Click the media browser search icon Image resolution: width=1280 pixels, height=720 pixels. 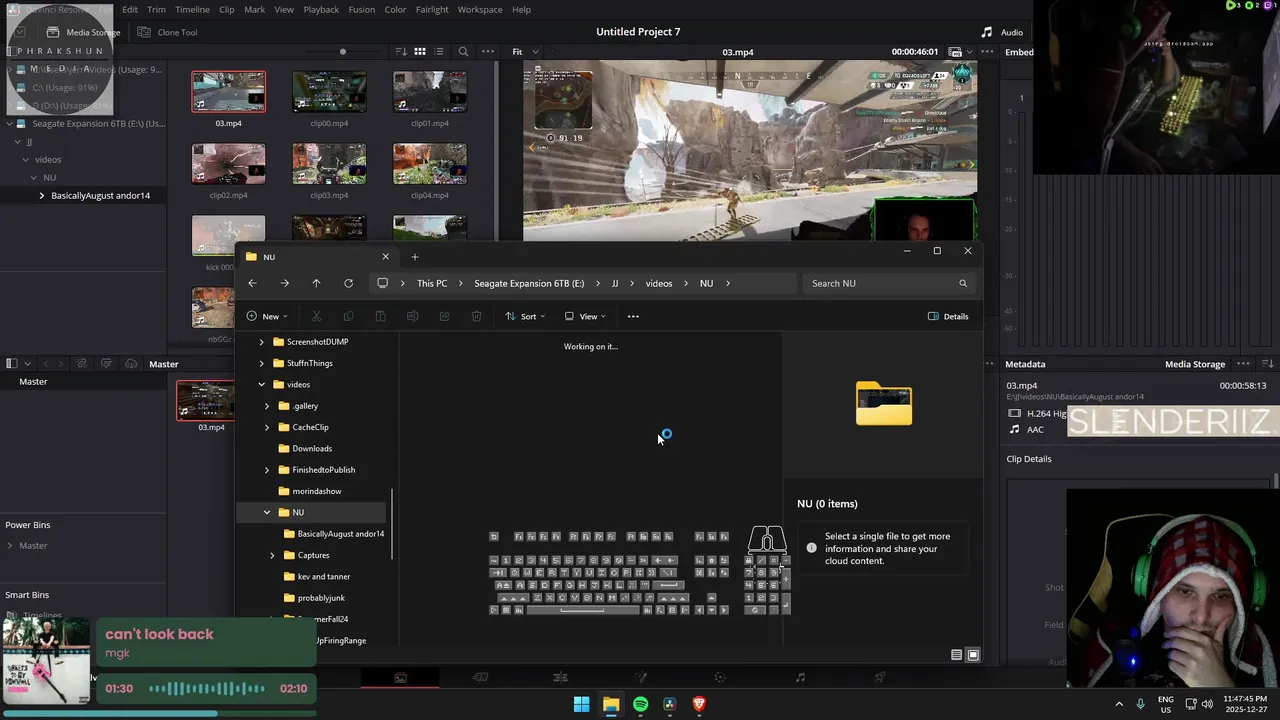(463, 51)
